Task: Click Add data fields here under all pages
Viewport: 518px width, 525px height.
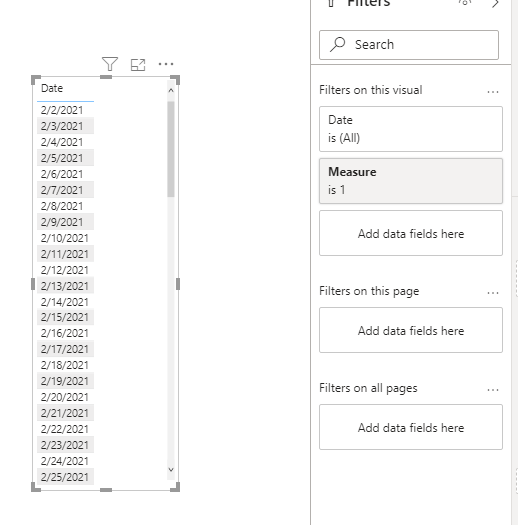Action: [411, 427]
